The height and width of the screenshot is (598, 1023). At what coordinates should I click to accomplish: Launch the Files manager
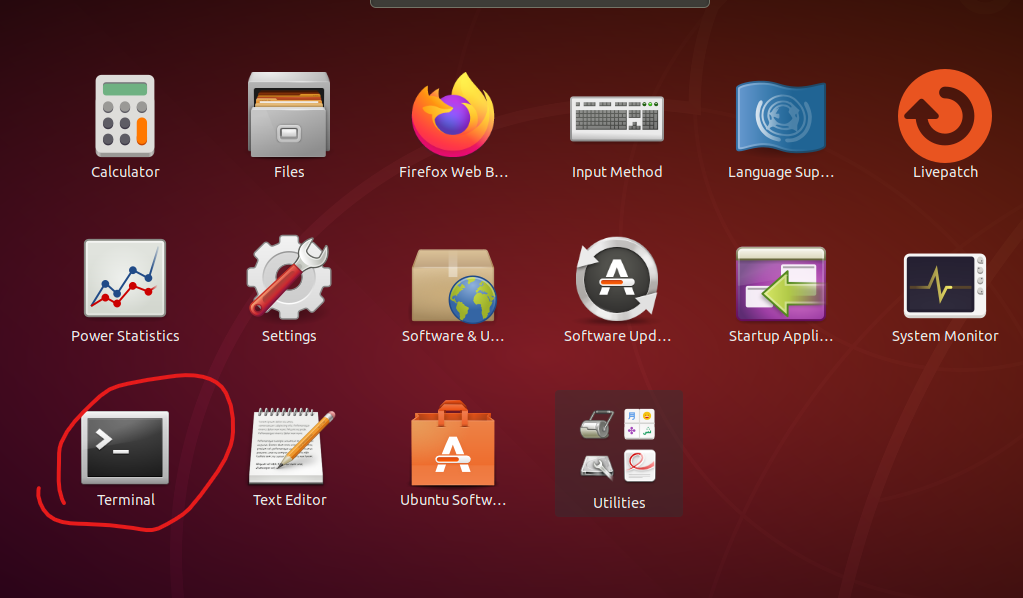pyautogui.click(x=288, y=115)
